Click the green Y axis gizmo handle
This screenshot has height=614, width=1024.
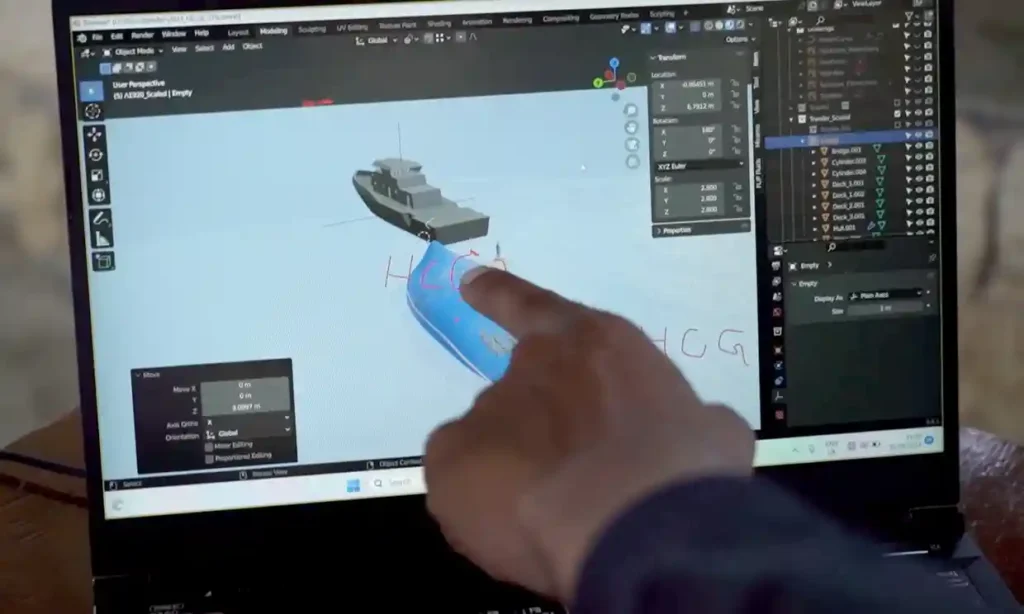point(598,83)
